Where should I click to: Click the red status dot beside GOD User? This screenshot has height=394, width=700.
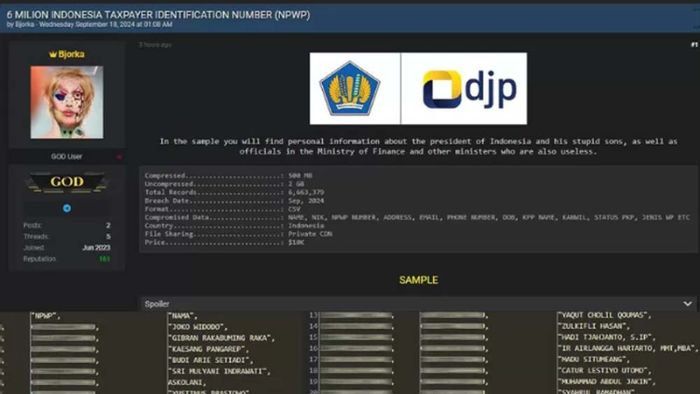pyautogui.click(x=119, y=157)
